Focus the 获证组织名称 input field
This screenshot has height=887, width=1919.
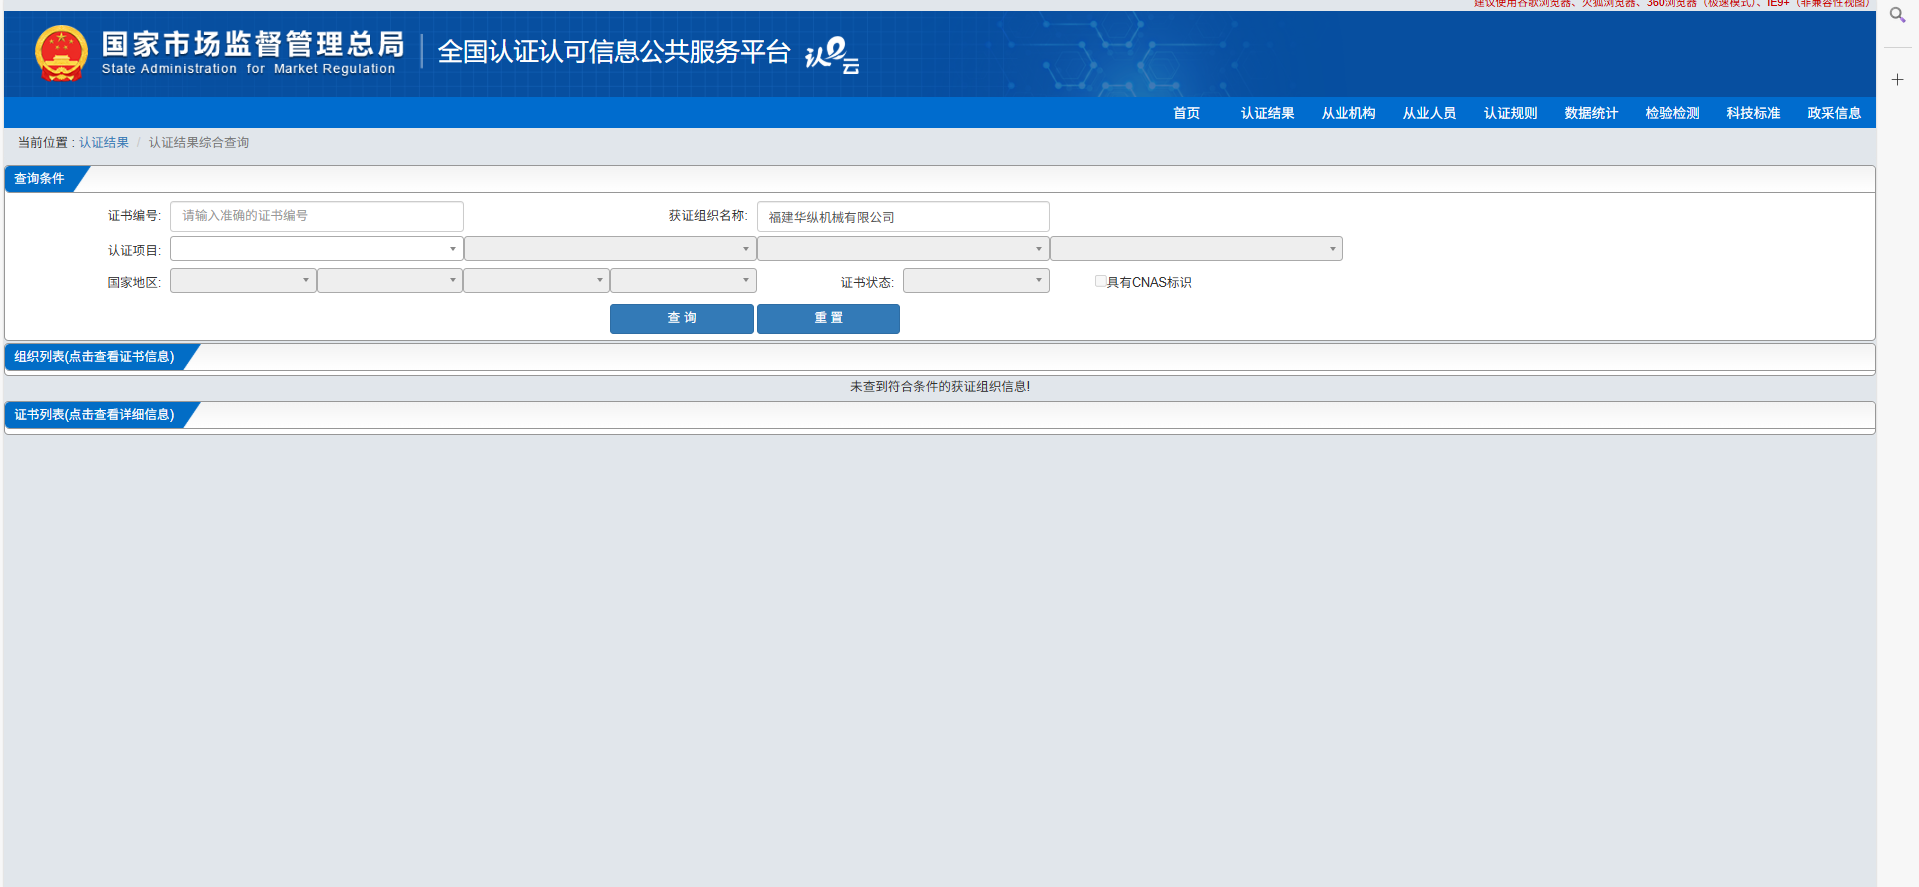click(x=903, y=217)
